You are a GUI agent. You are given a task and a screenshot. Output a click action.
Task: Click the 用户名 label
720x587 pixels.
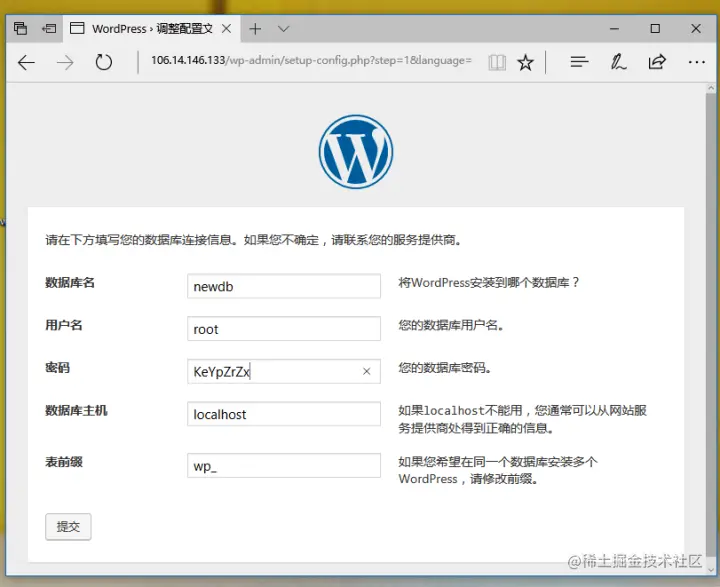tap(63, 325)
